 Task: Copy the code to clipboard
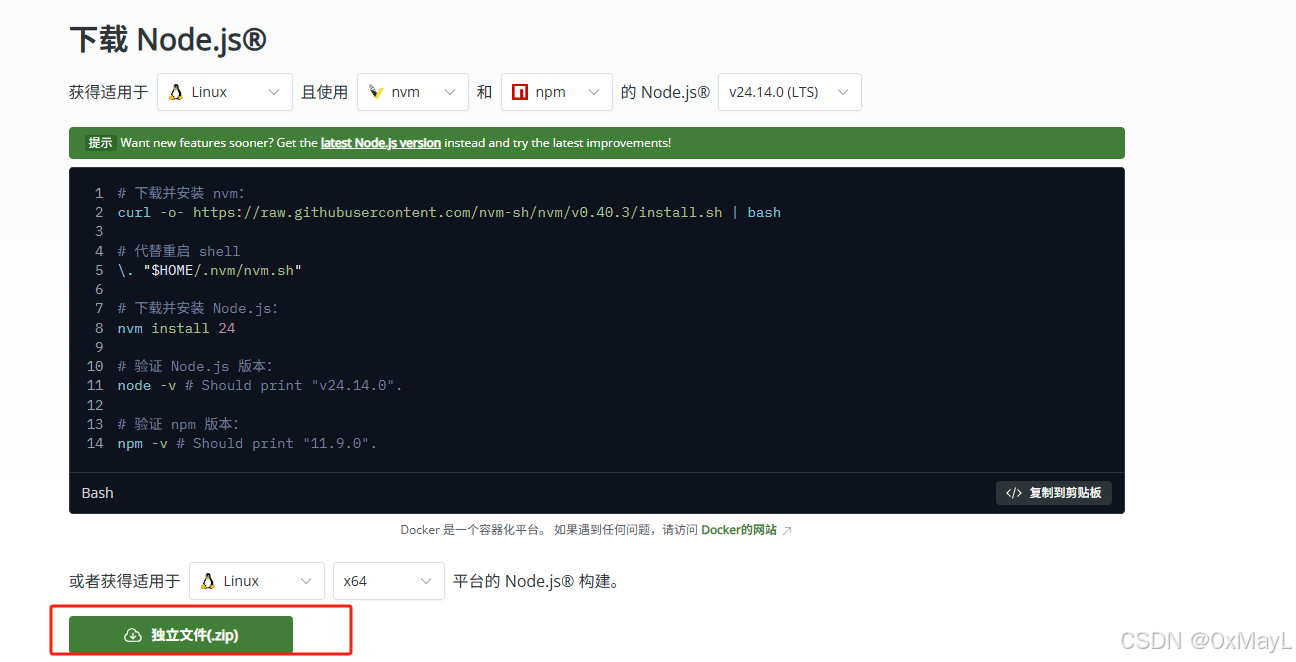(x=1054, y=493)
